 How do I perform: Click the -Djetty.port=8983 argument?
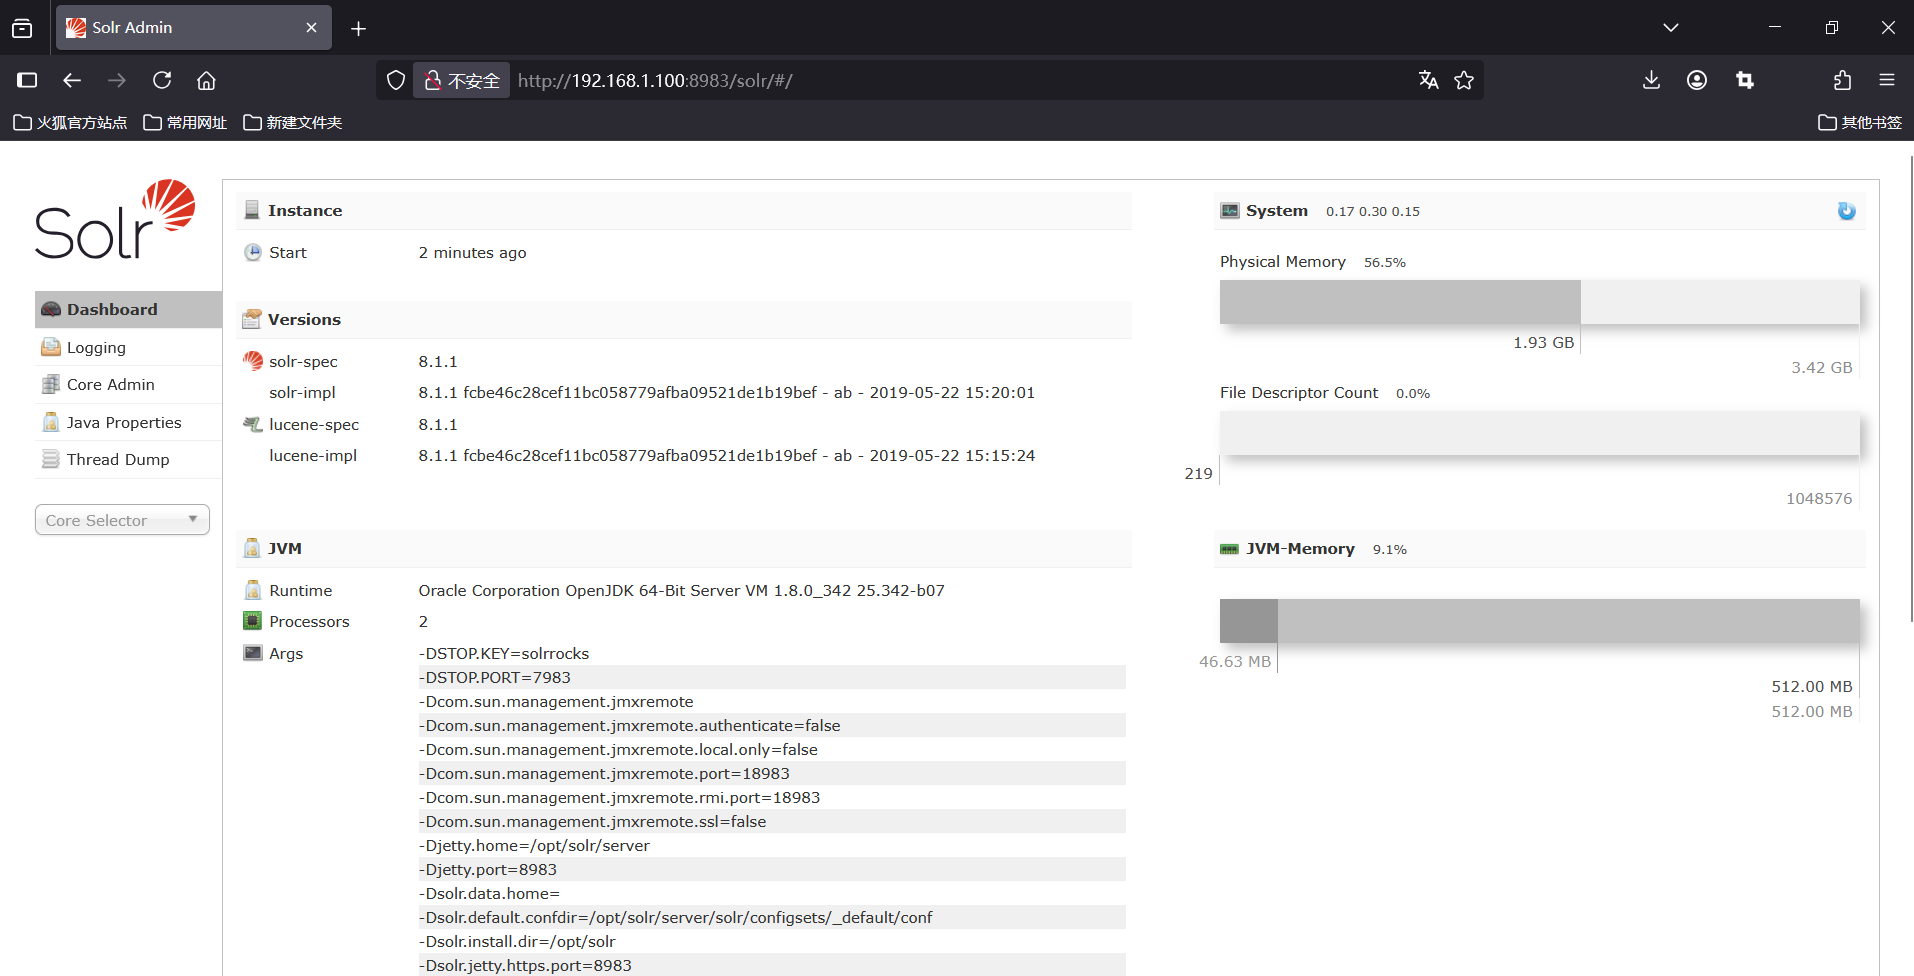(x=488, y=869)
